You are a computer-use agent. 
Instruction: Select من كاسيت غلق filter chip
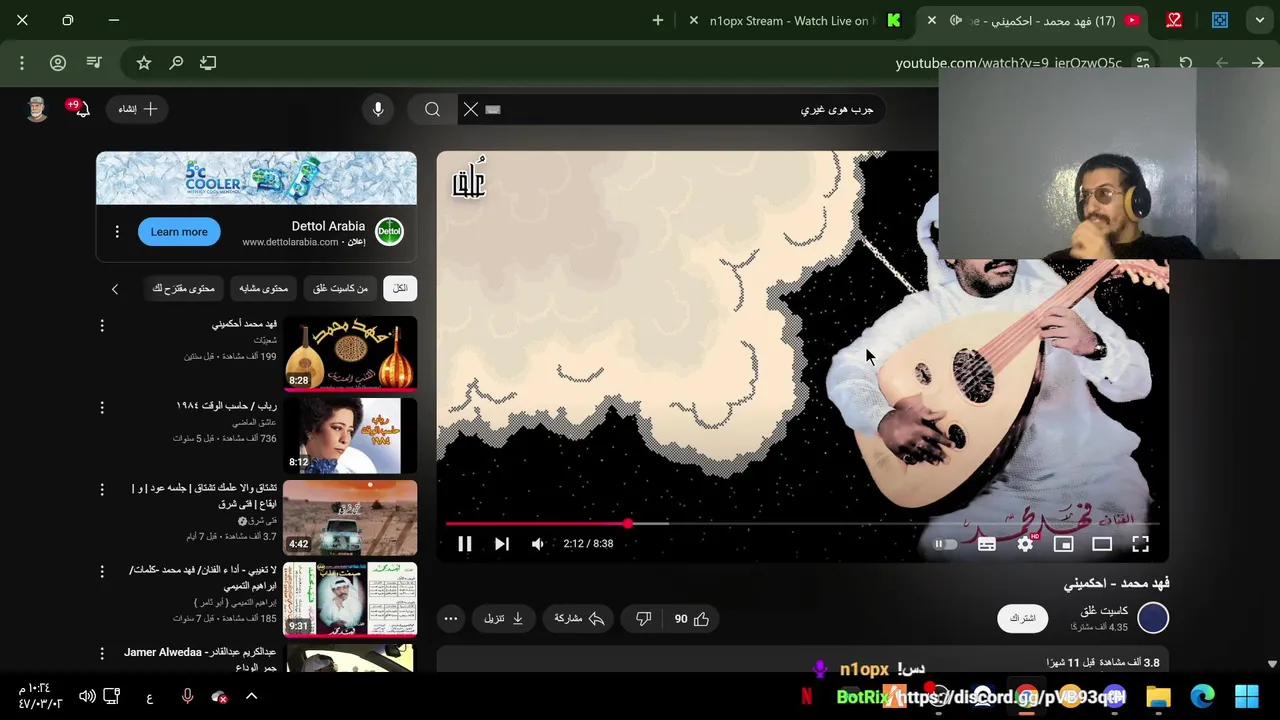pyautogui.click(x=340, y=288)
